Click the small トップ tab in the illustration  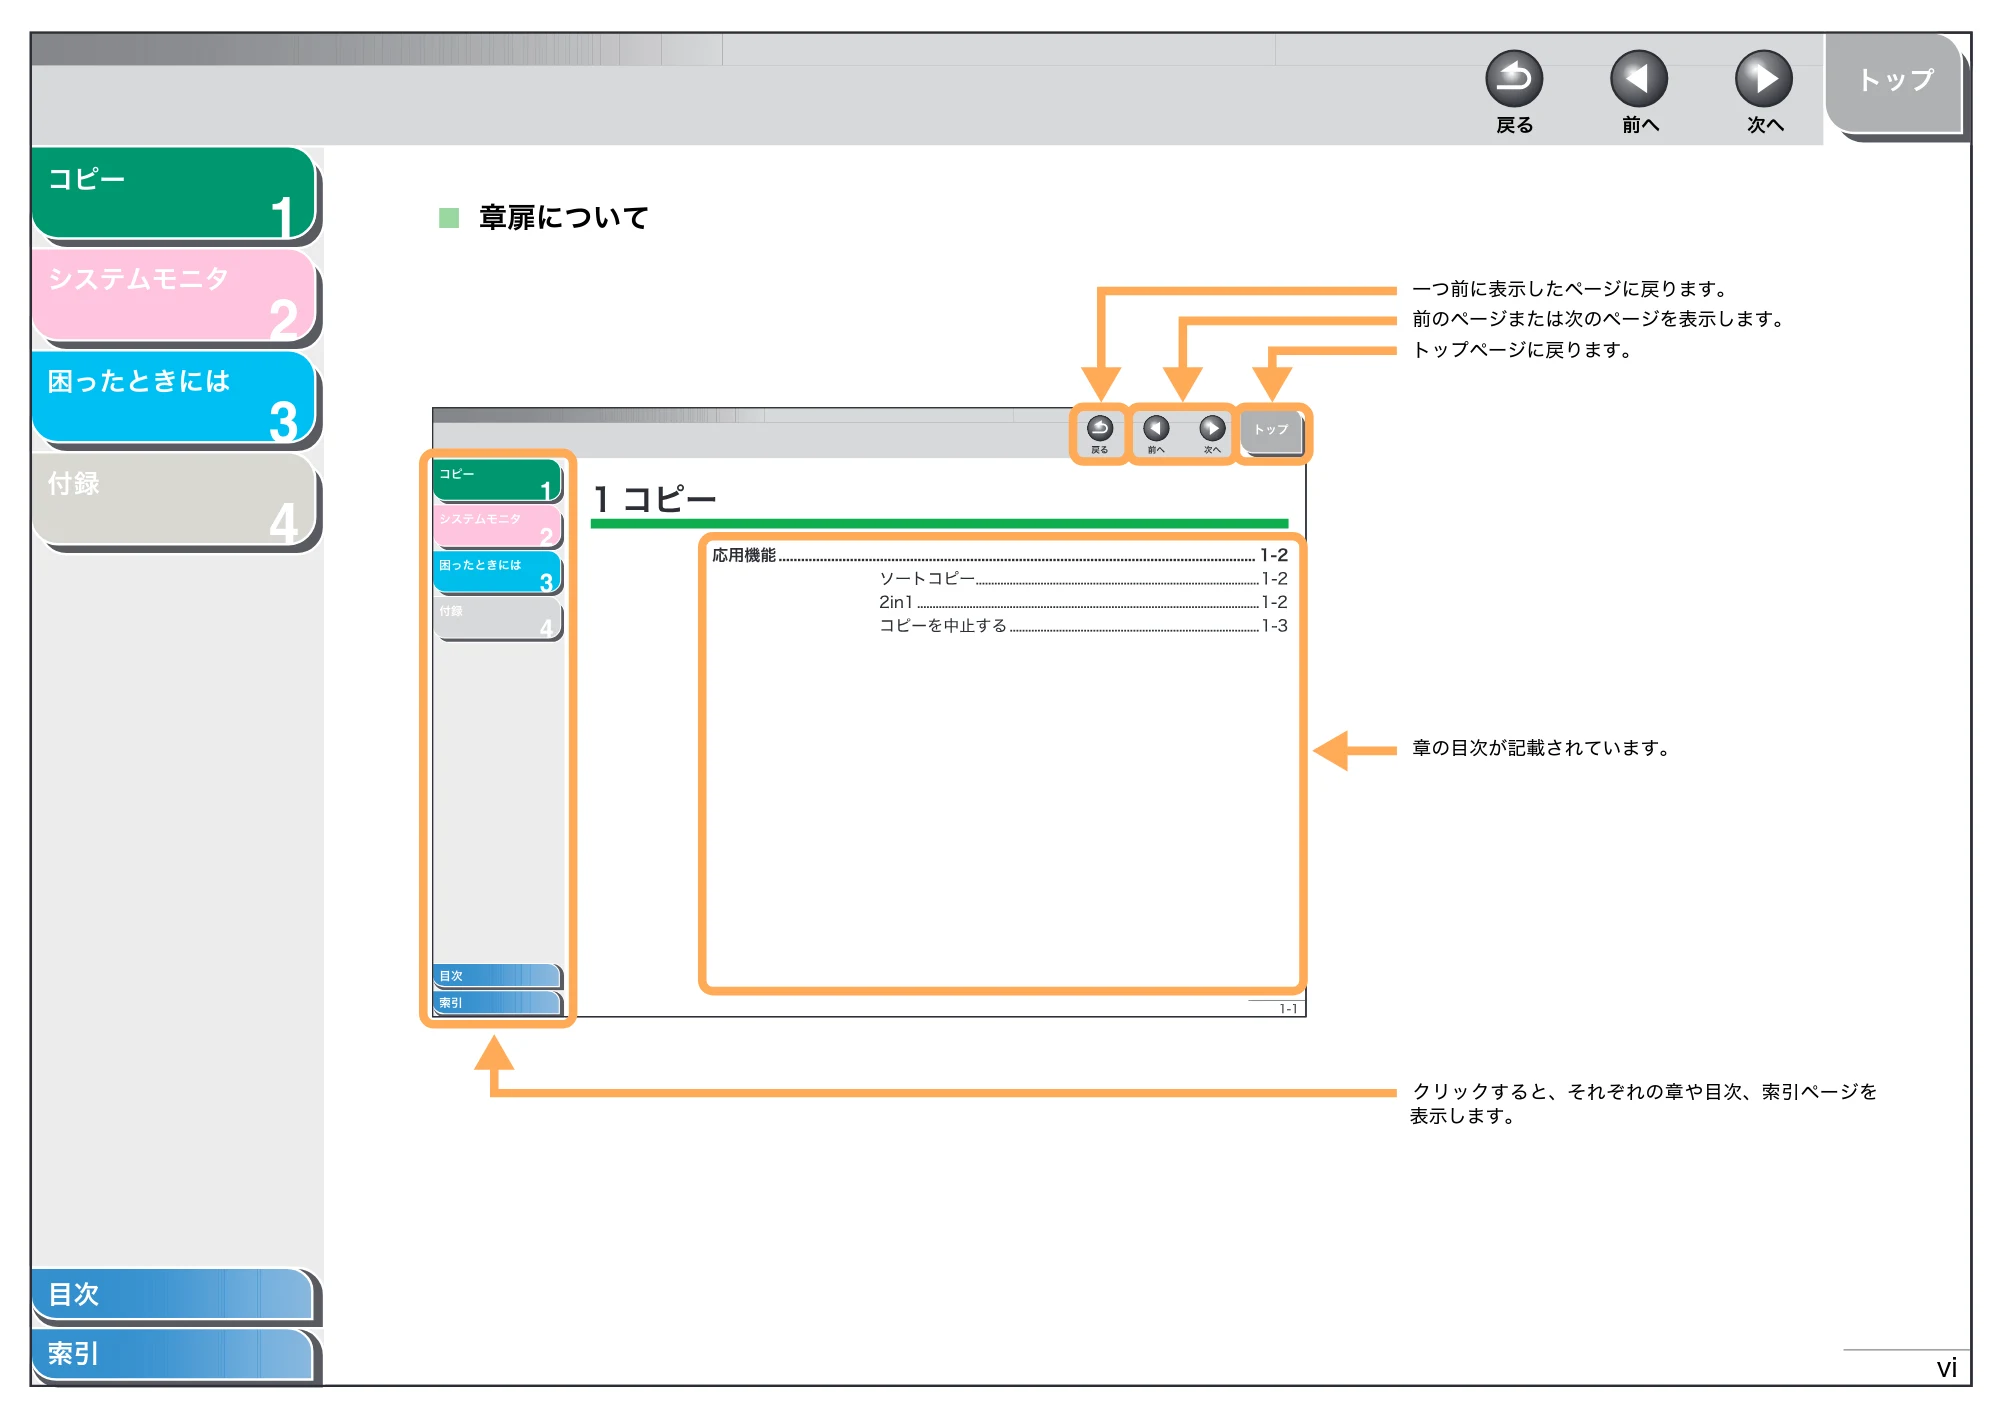[x=1272, y=431]
